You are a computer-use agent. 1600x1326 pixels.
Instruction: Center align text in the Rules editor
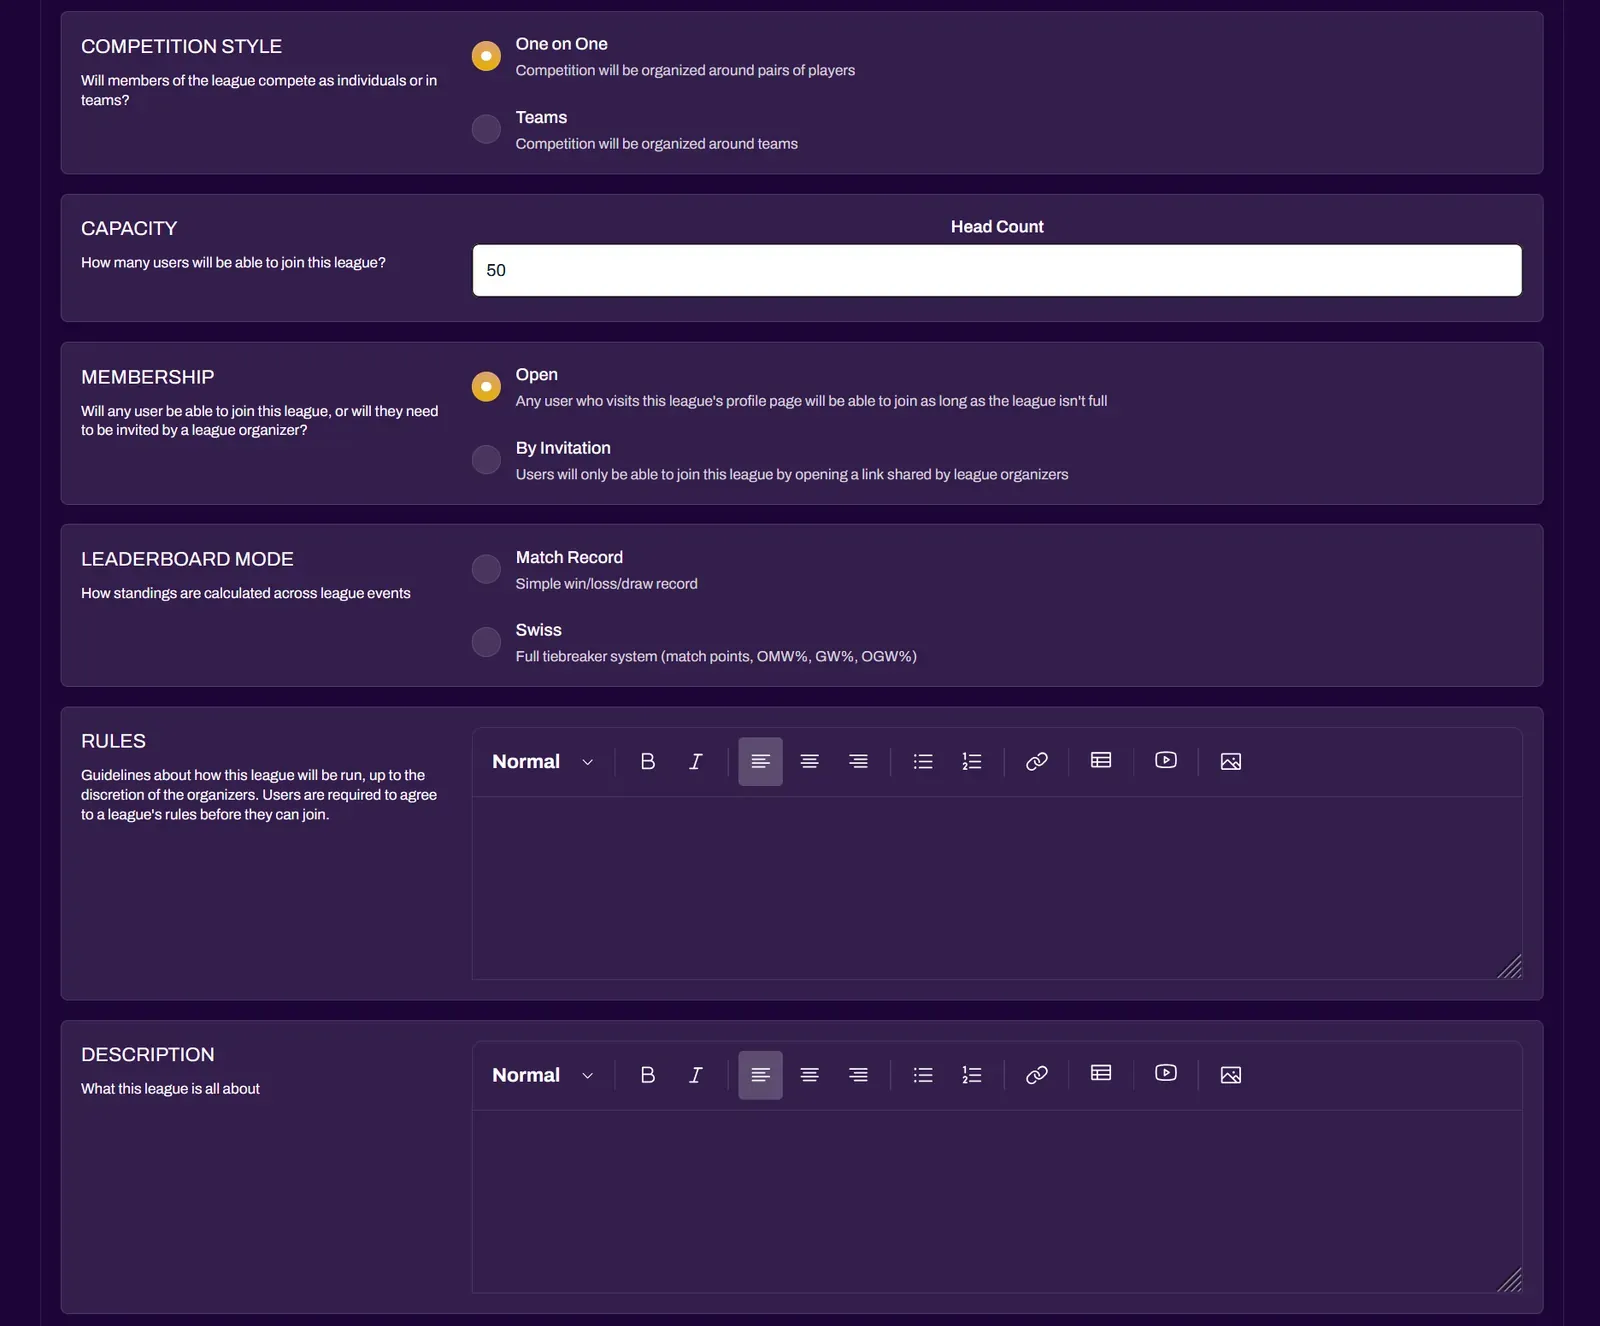tap(809, 761)
